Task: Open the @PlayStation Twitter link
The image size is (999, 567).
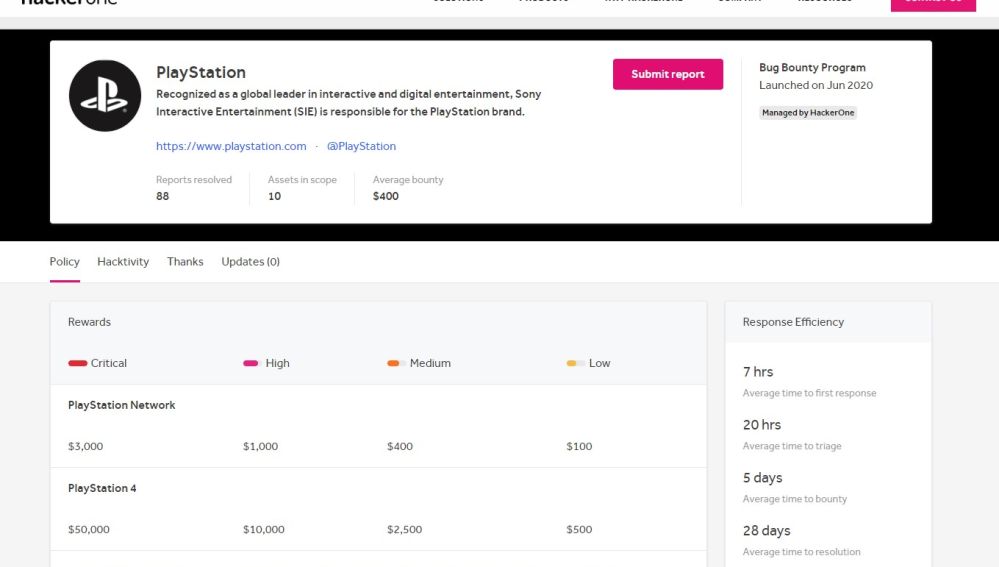Action: (x=361, y=146)
